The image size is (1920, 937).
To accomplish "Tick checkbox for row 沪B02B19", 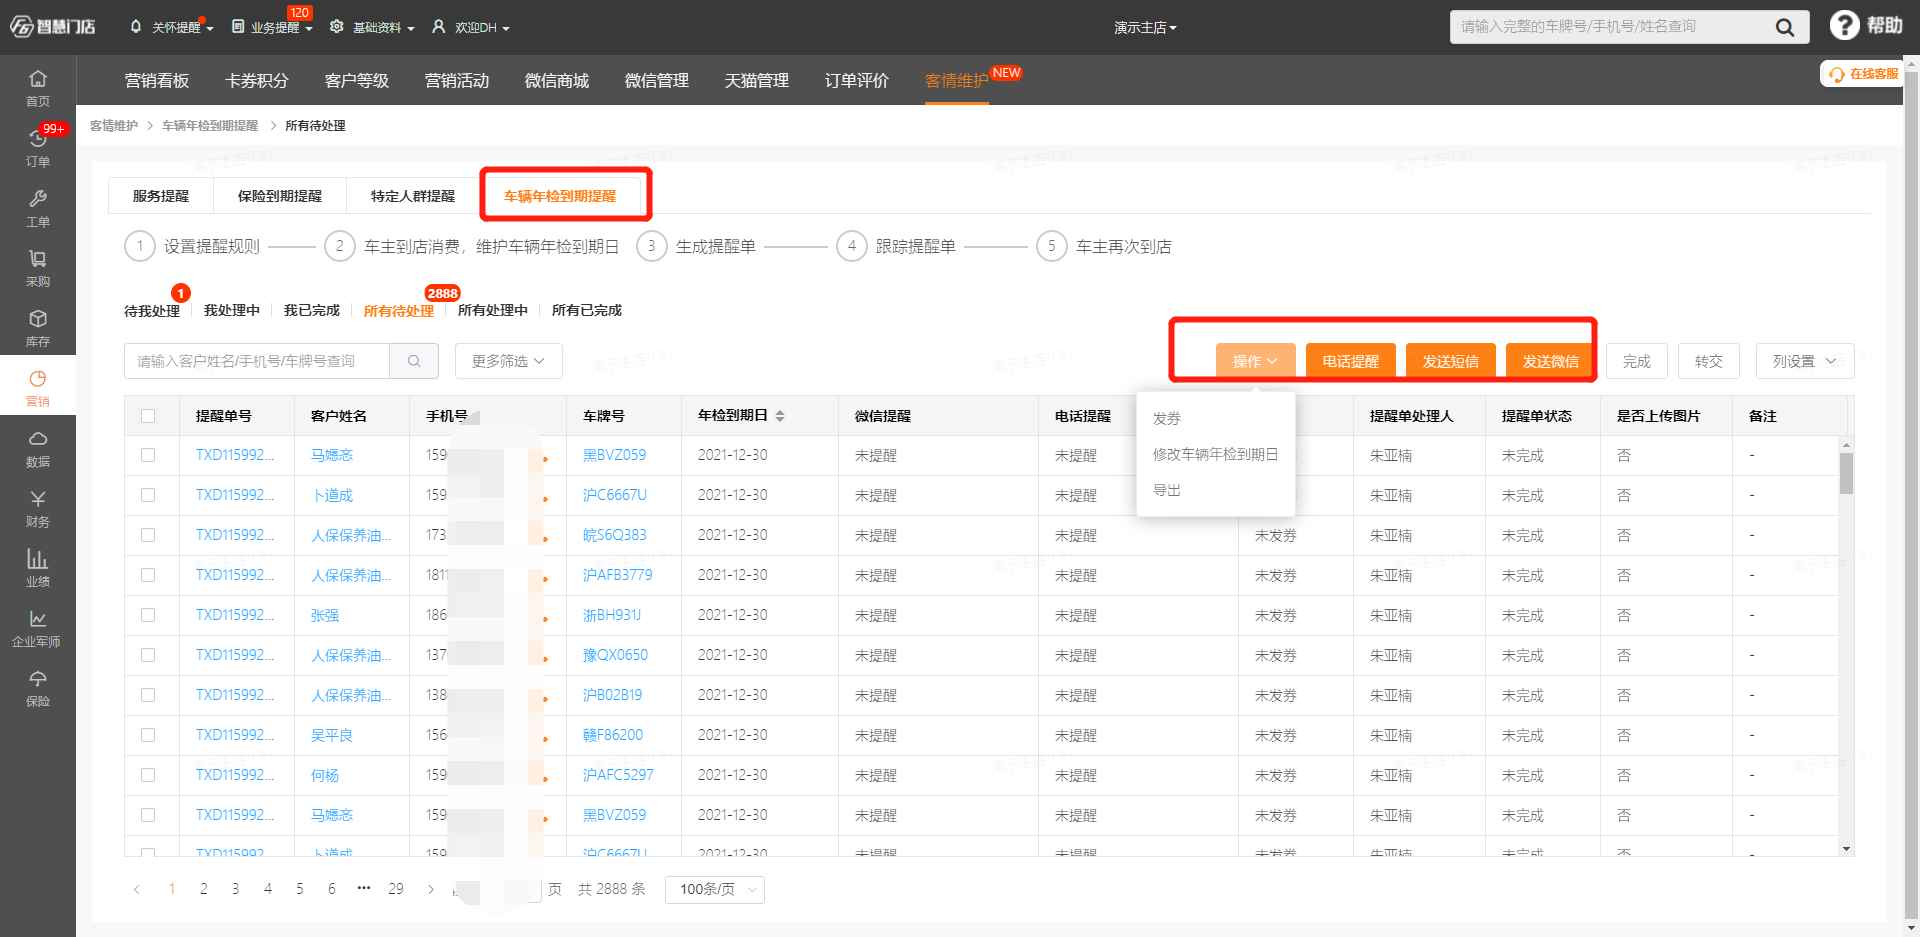I will click(x=148, y=695).
